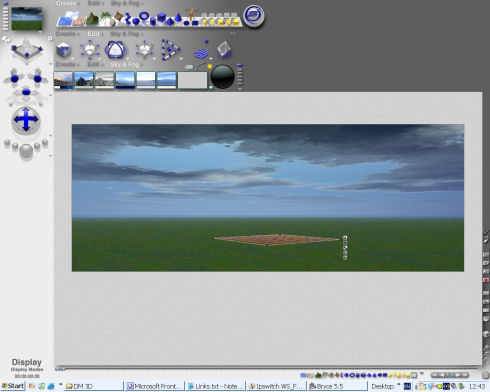Select the Align tool with dotted triangle
490x392 pixels.
point(170,50)
